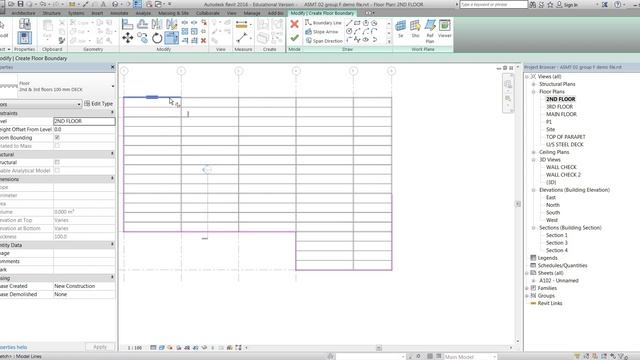Toggle the Structural checkbox
The width and height of the screenshot is (640, 360).
tap(57, 162)
